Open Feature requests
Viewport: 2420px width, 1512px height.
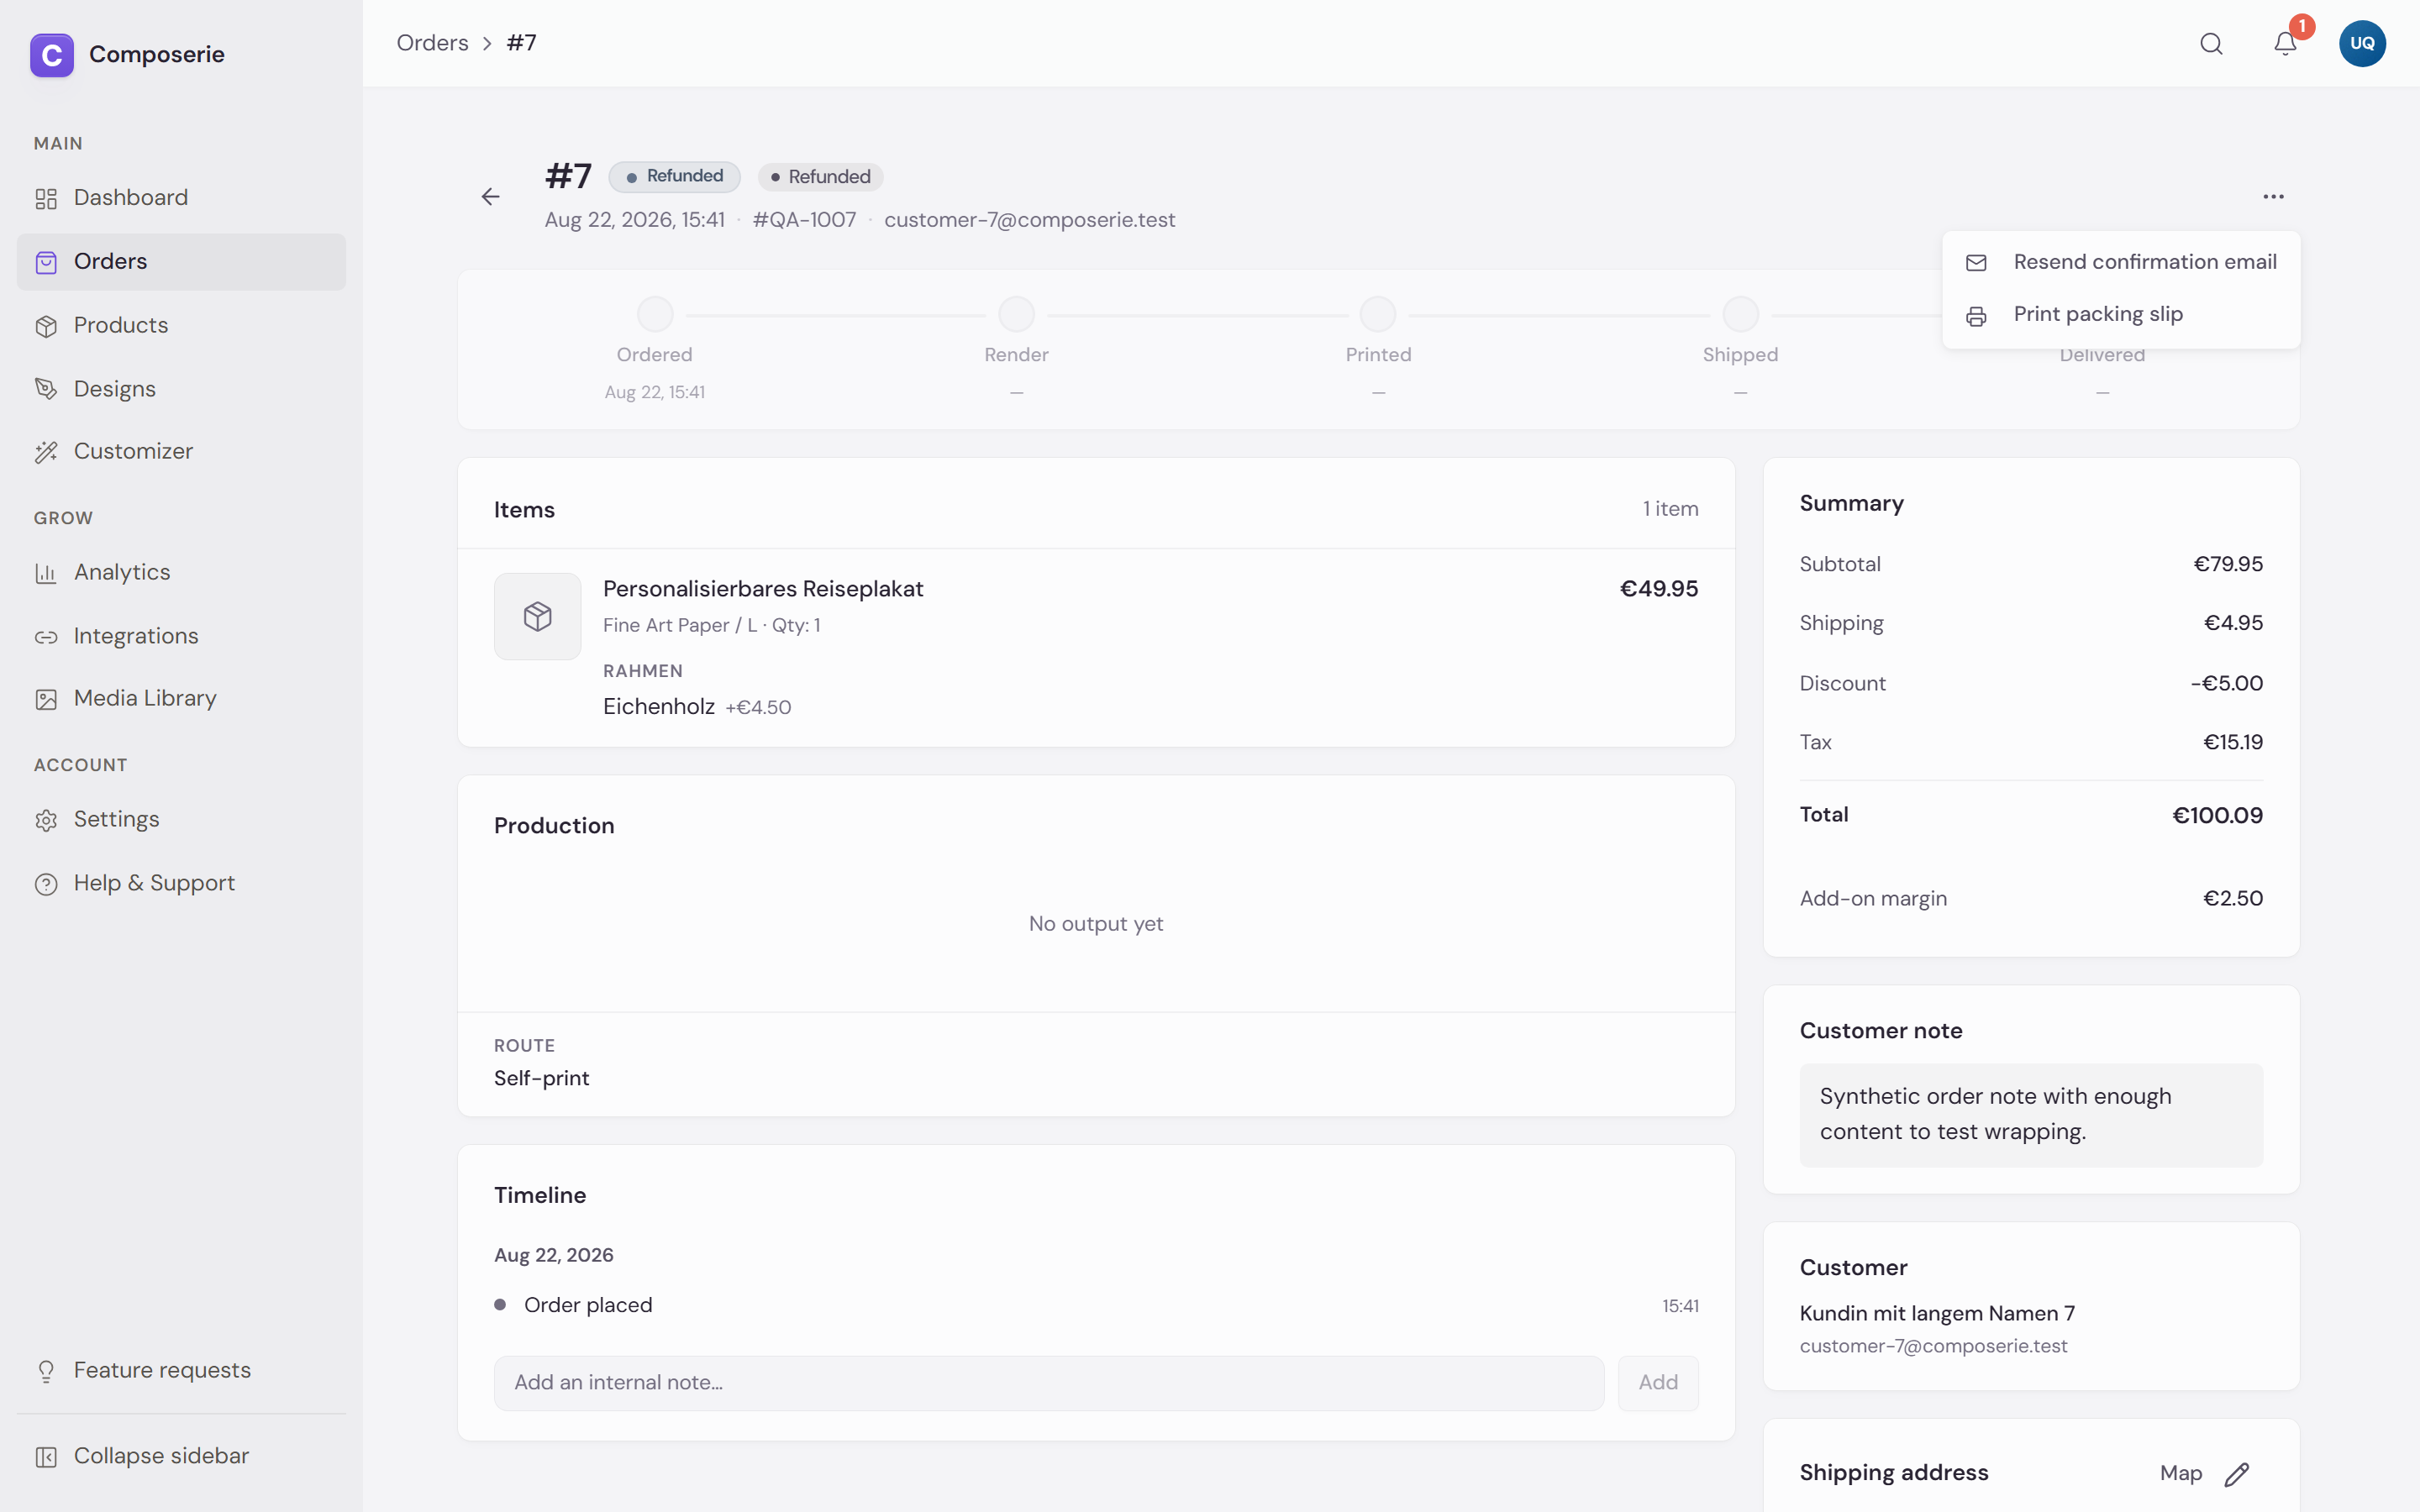[181, 1371]
